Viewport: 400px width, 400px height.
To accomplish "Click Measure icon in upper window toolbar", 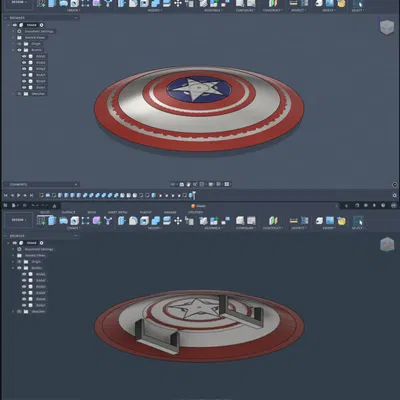I will pos(293,3).
